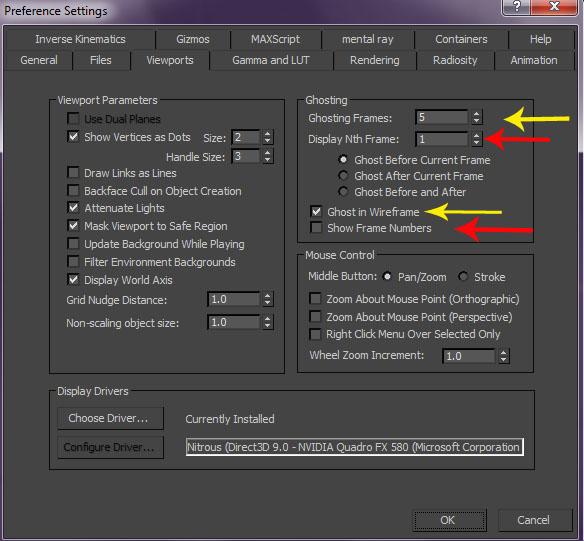
Task: Decrease the Handle Size spinner
Action: (x=267, y=160)
